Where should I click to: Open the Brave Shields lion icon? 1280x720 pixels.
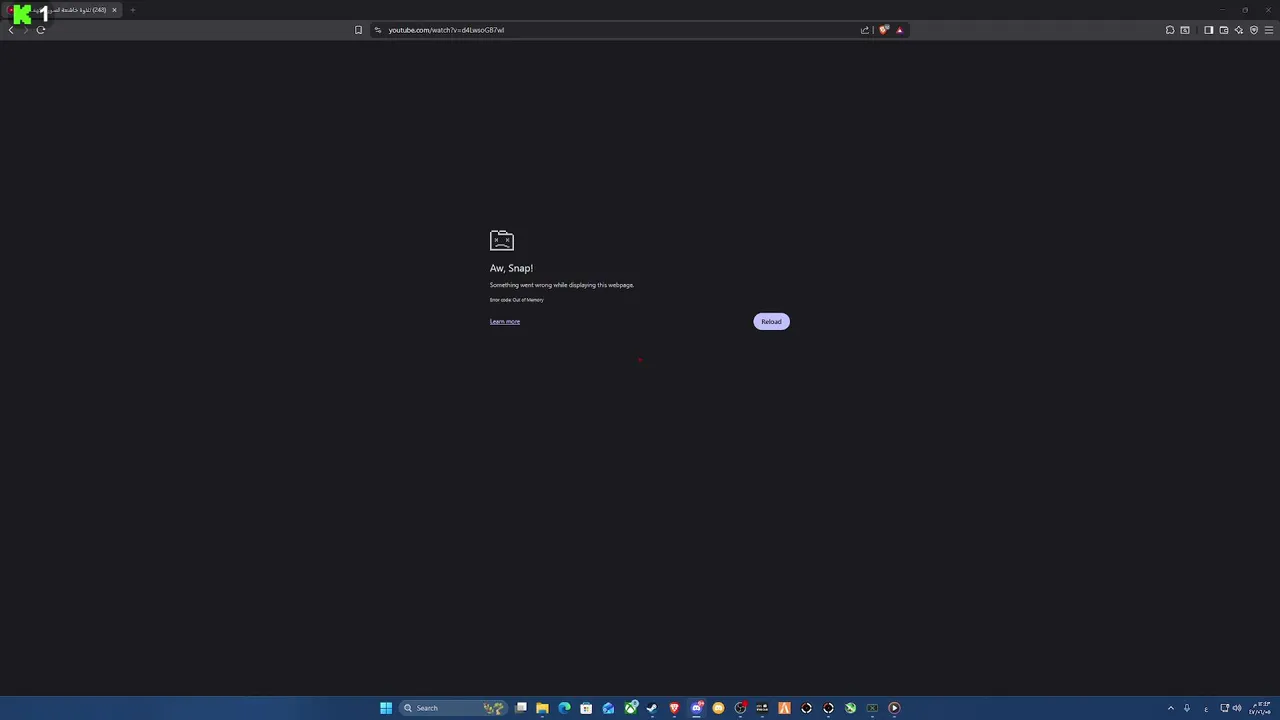point(884,30)
